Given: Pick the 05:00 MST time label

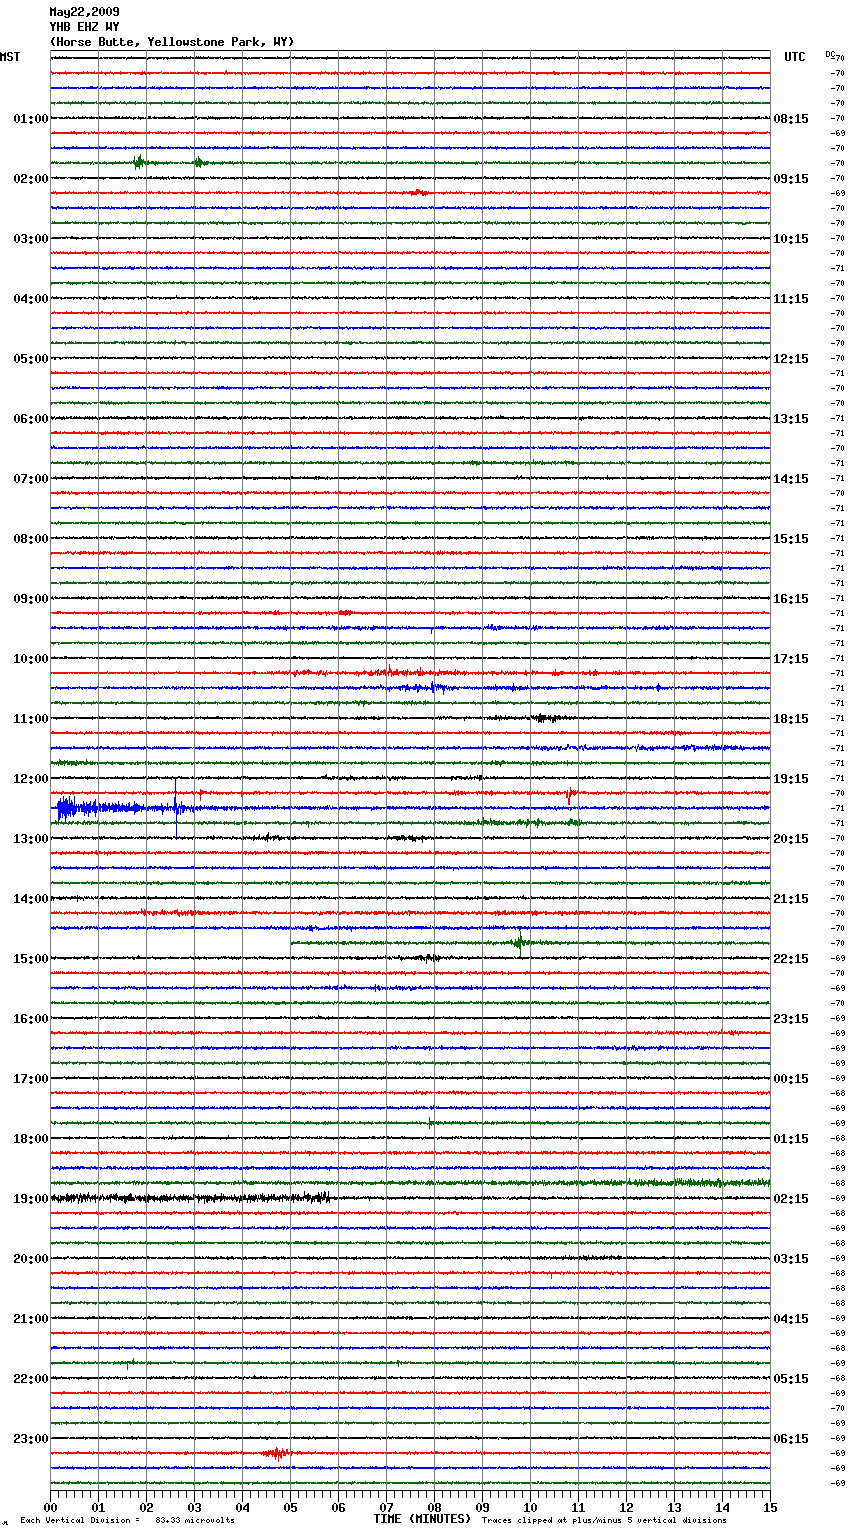Looking at the screenshot, I should coord(31,359).
